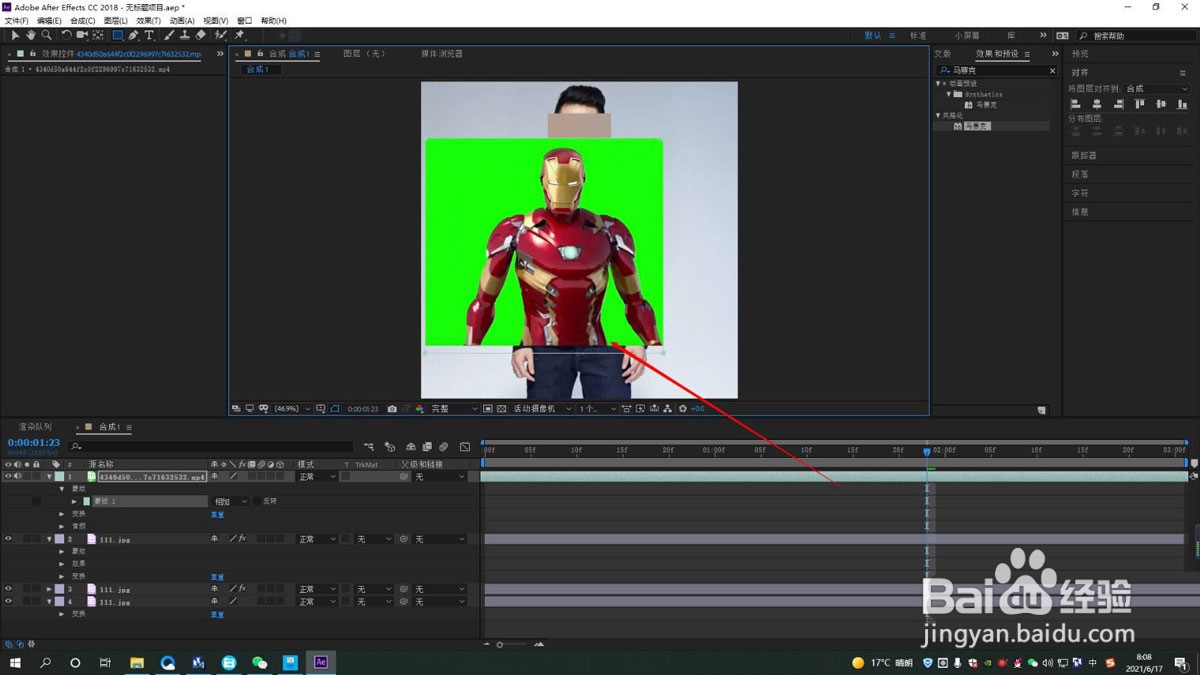Hide layer 2 111.jpg eye toggle
This screenshot has height=675, width=1200.
[8, 539]
